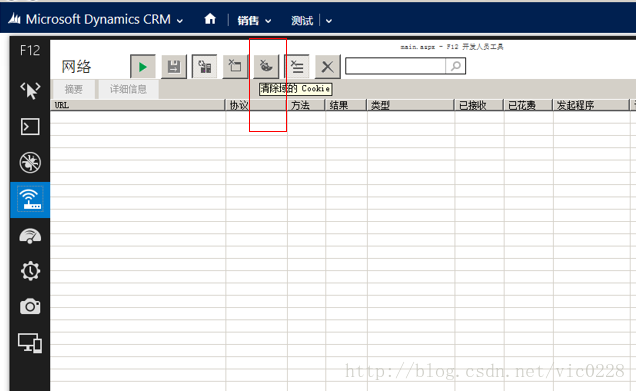Toggle the always refresh from server icon

[204, 67]
